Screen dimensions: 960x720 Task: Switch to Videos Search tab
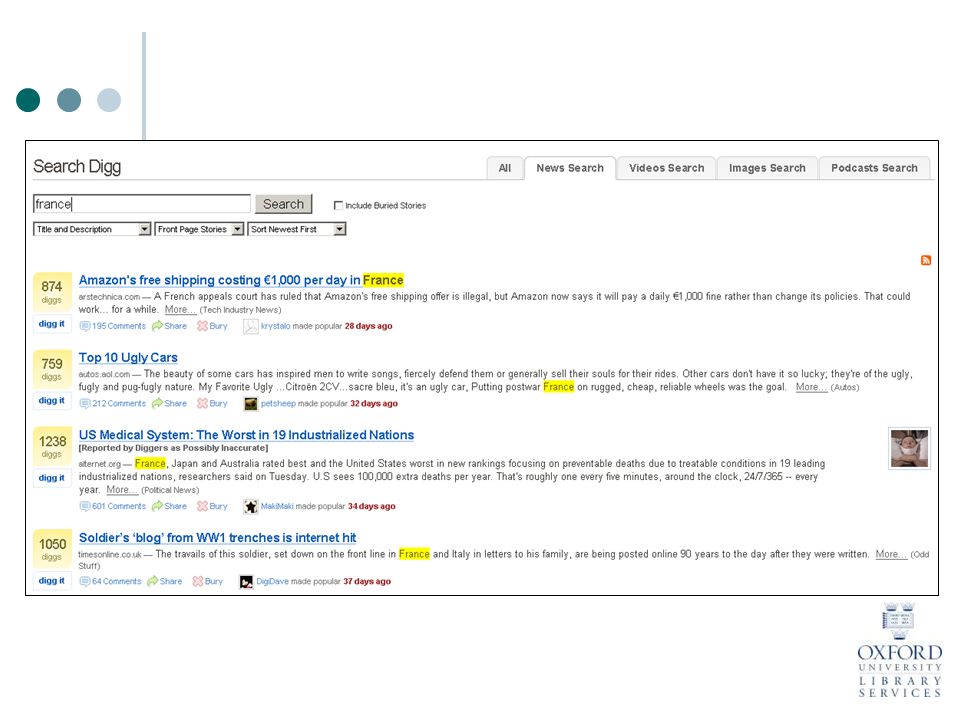pyautogui.click(x=667, y=168)
